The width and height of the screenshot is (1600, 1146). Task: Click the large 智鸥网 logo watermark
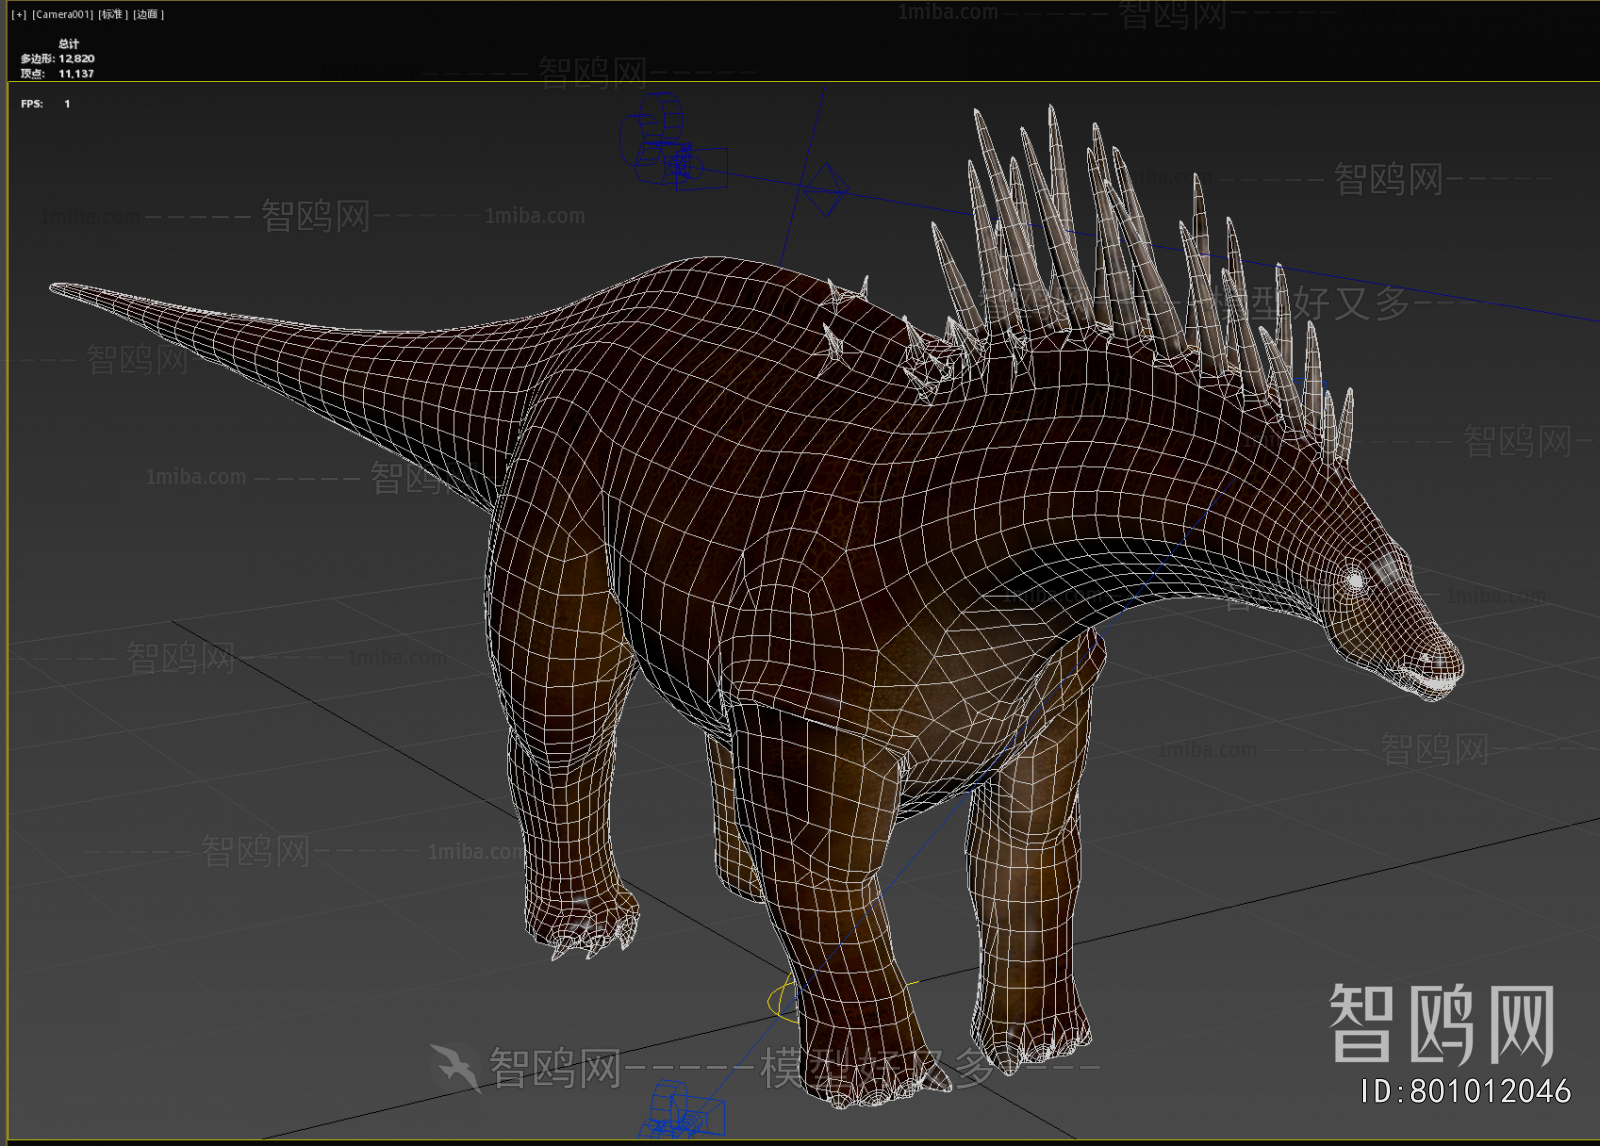pos(1442,1023)
